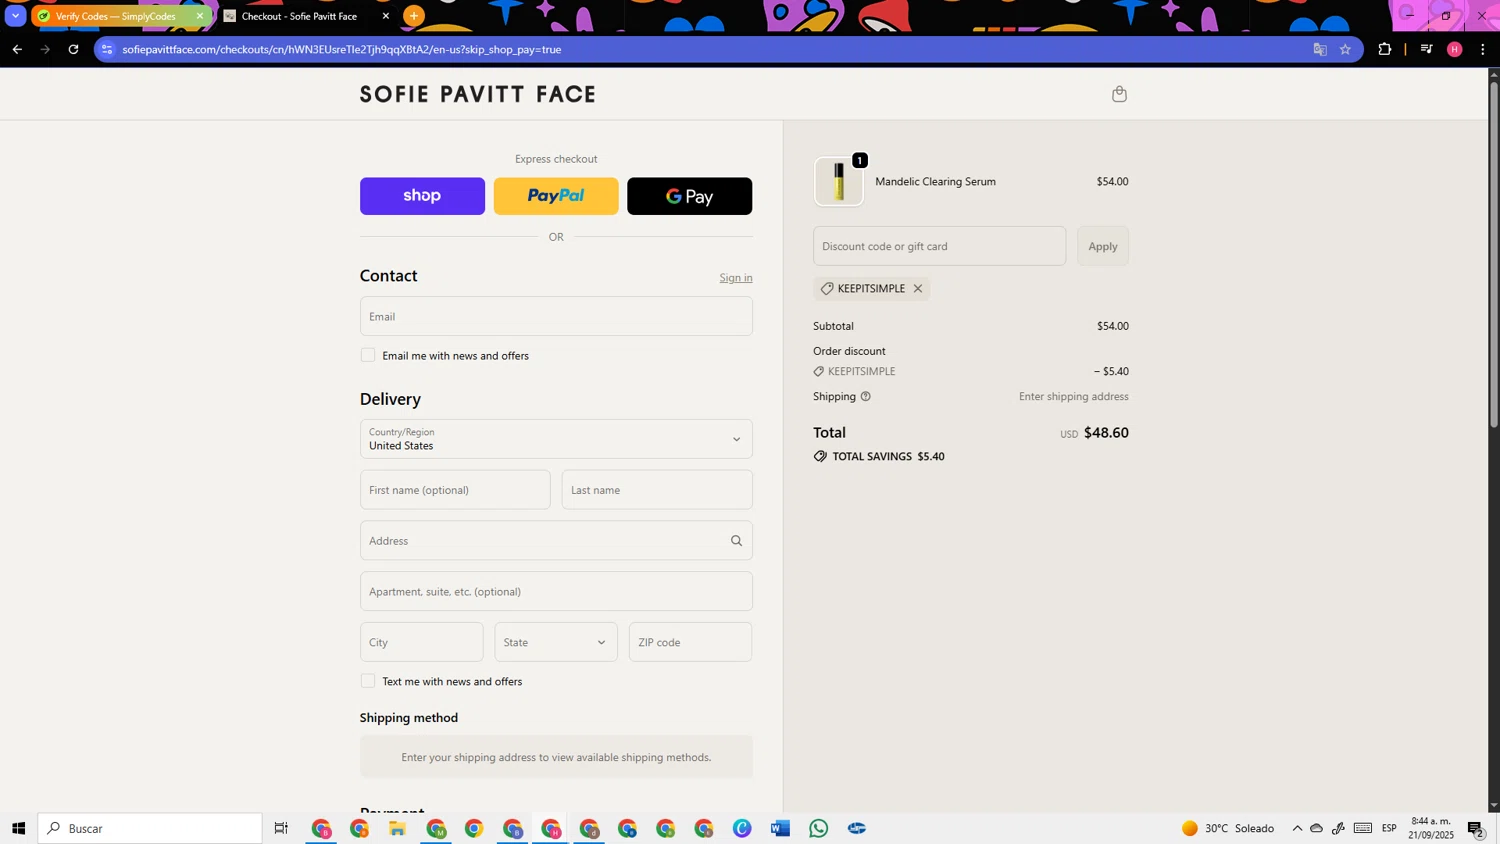1500x844 pixels.
Task: Bookmark this page with the star icon
Action: pyautogui.click(x=1345, y=49)
